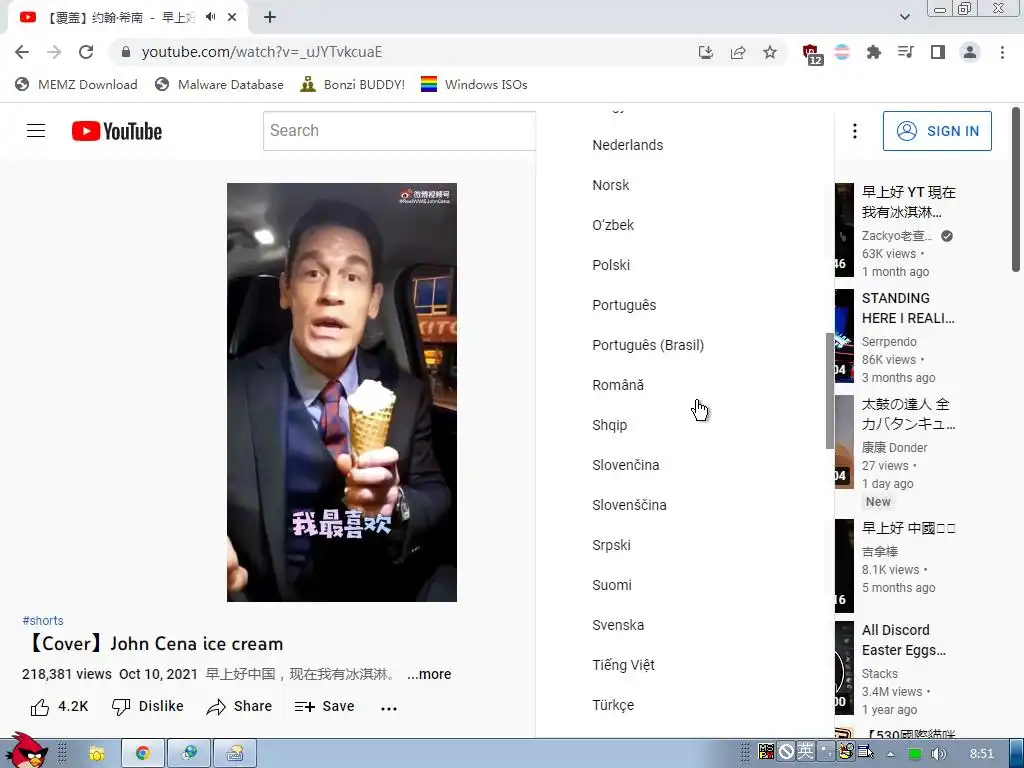Show hidden tray icons arrow
Viewport: 1024px width, 768px height.
pos(890,754)
